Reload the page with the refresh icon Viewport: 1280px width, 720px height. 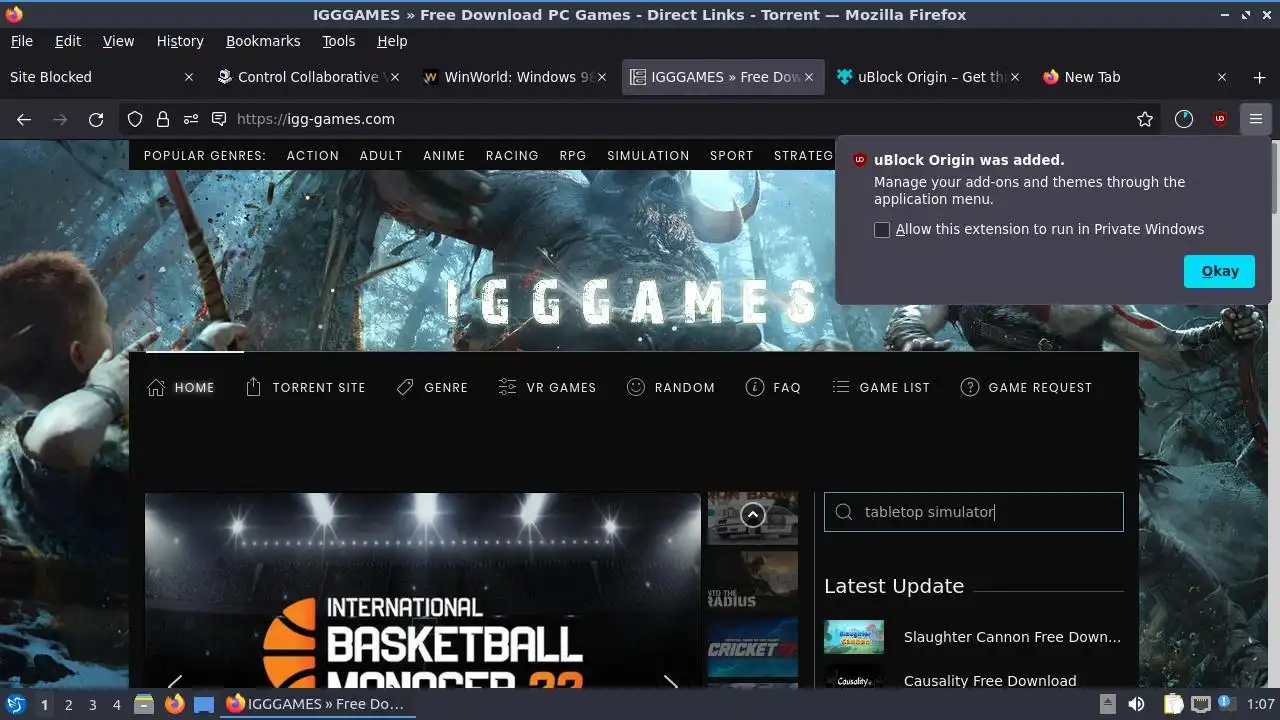click(96, 119)
